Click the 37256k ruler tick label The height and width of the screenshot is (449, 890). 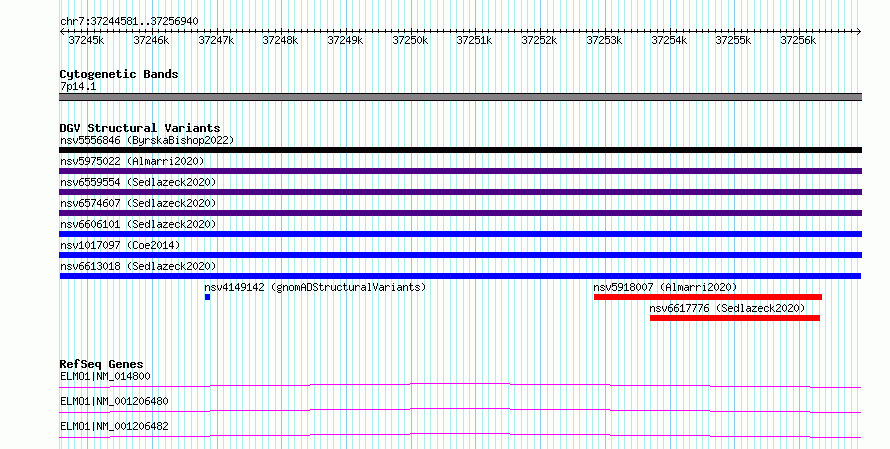(798, 41)
